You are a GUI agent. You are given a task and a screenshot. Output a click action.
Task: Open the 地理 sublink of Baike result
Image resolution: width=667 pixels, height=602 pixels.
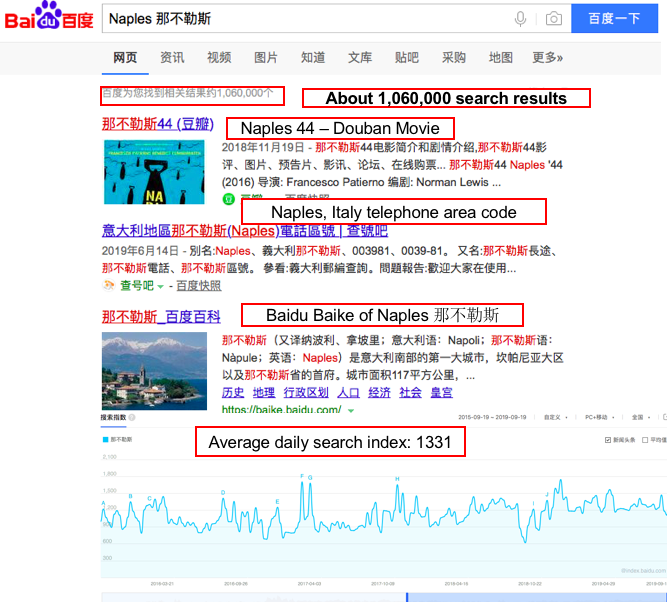pos(264,392)
